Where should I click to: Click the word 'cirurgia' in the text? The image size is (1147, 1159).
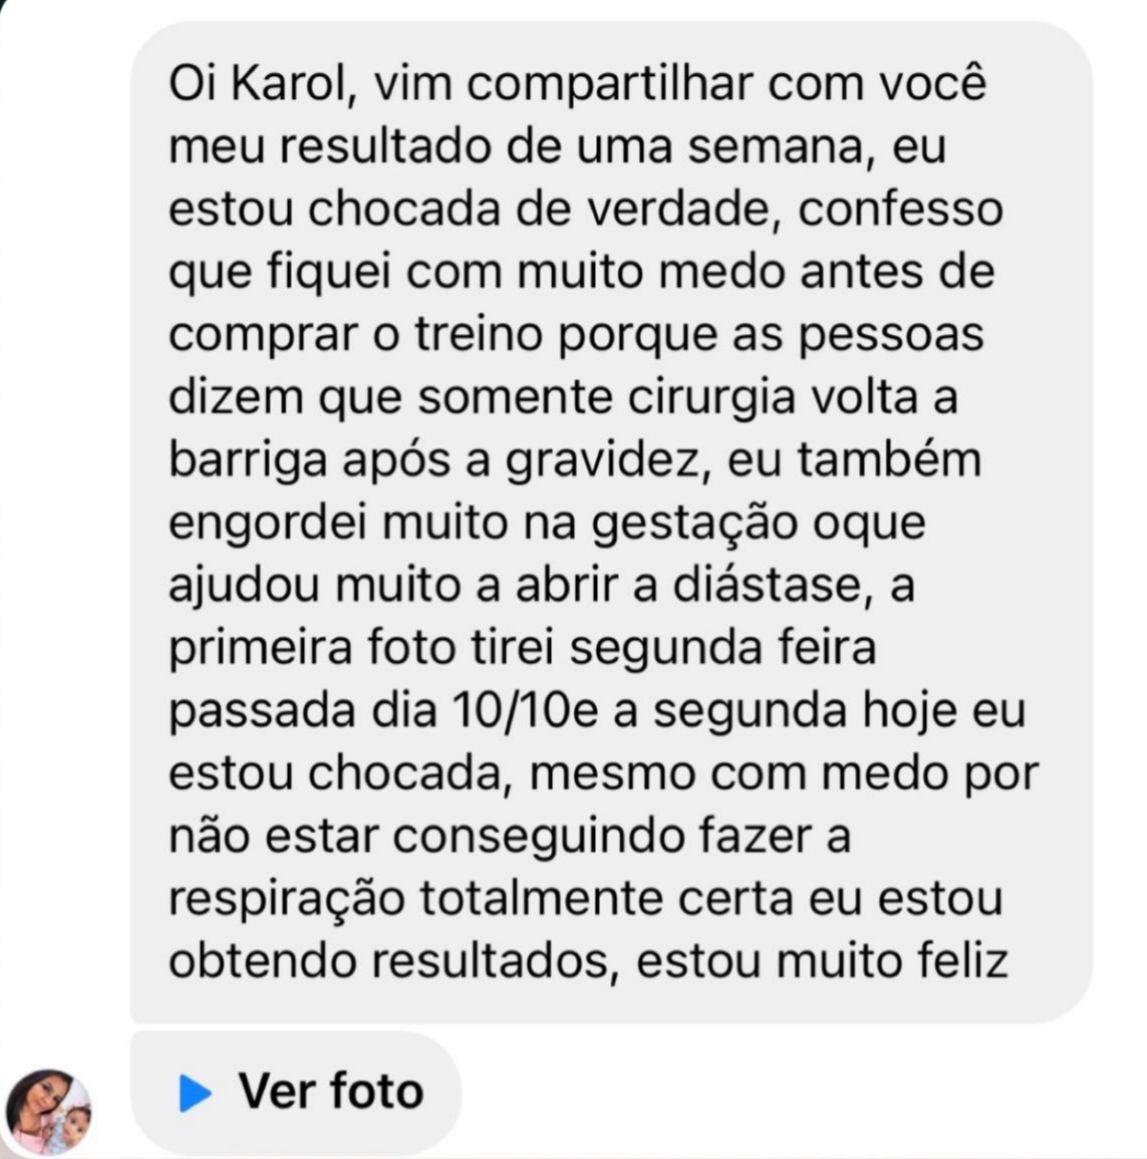(712, 399)
